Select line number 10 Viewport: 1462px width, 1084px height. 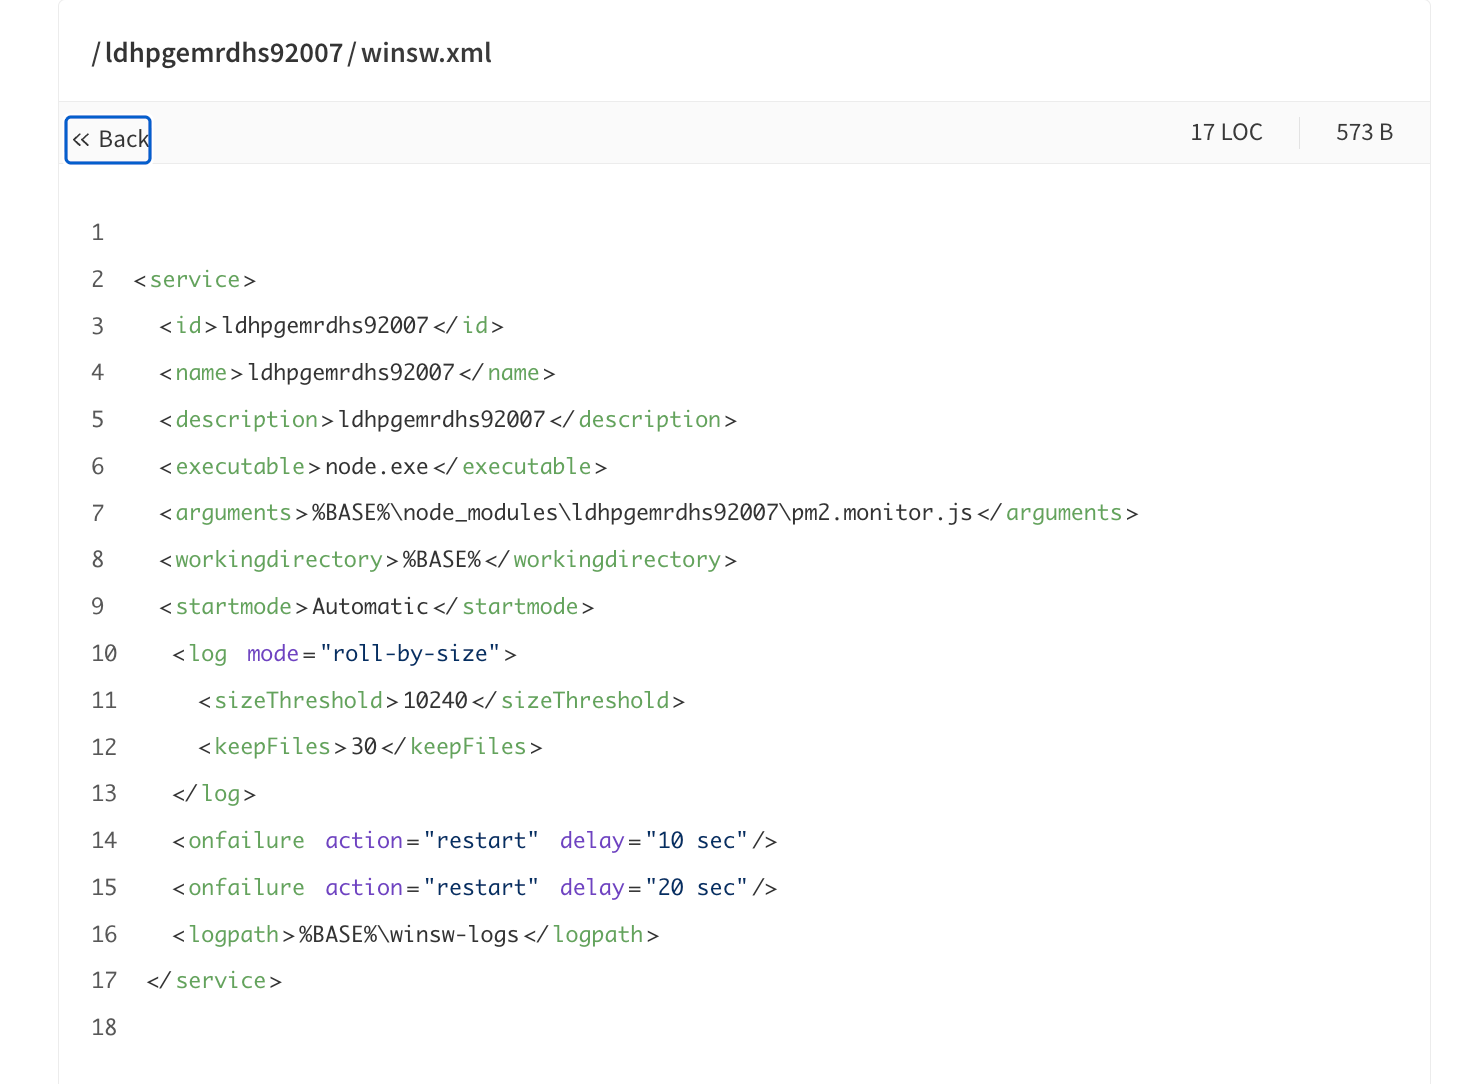point(104,653)
